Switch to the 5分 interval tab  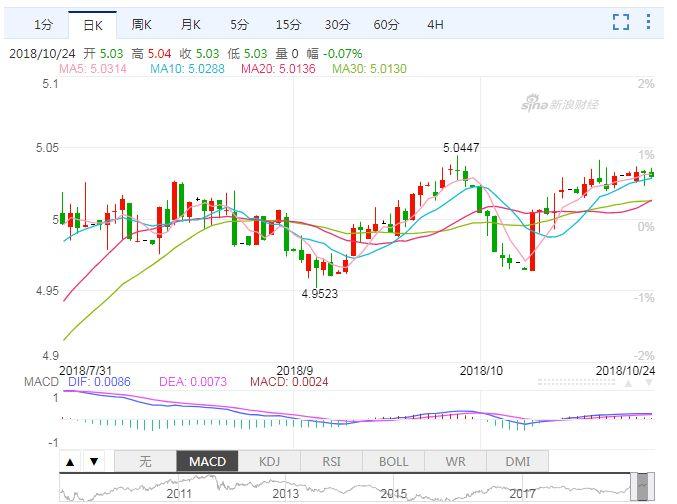(239, 24)
